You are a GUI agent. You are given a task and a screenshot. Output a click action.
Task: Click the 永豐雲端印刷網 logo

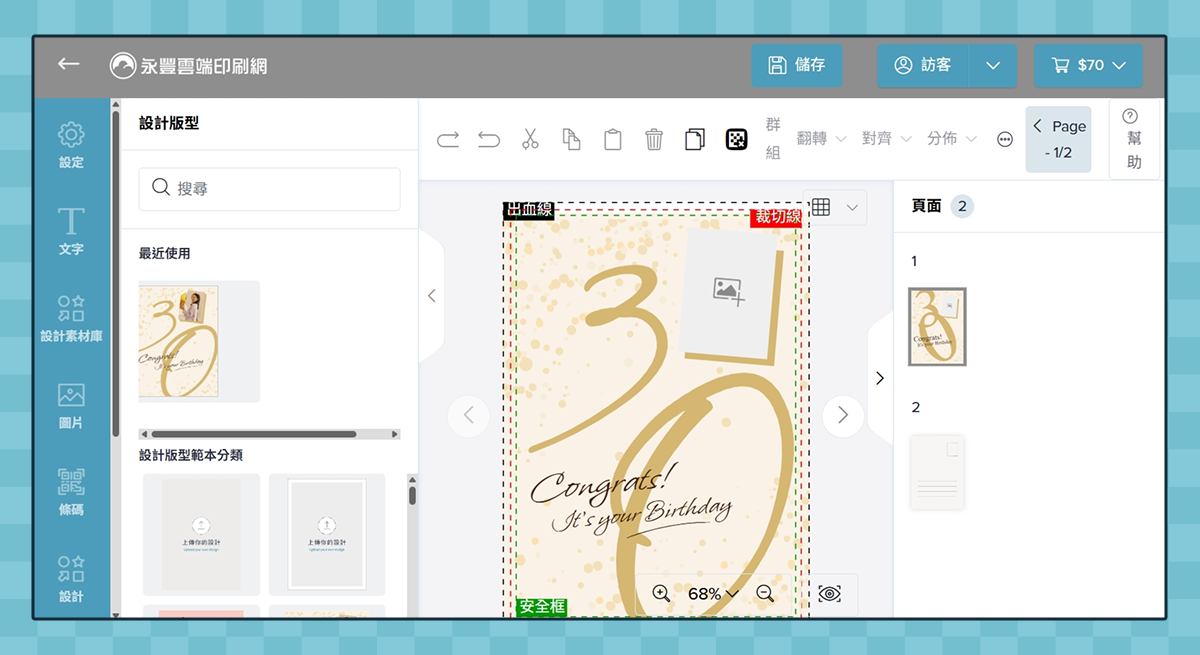pos(188,66)
